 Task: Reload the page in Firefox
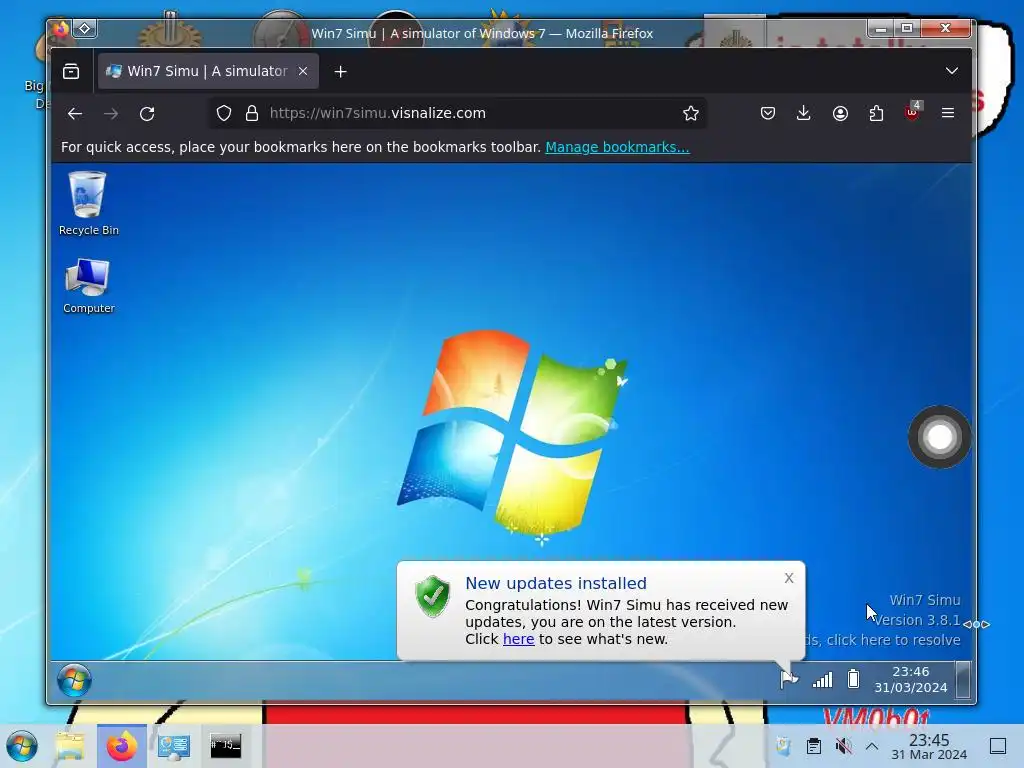(x=147, y=114)
